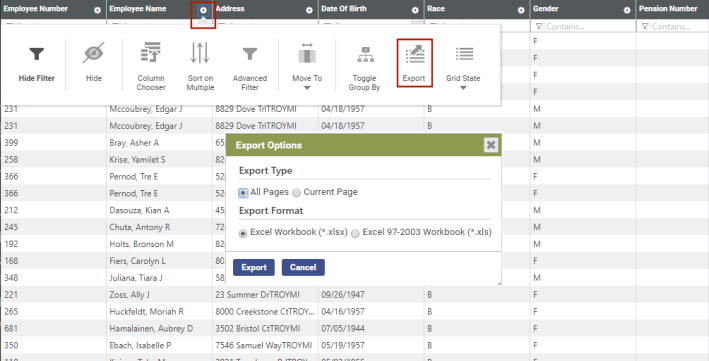Click address 23 Summer DrTROYMI
The height and width of the screenshot is (361, 709).
257,294
